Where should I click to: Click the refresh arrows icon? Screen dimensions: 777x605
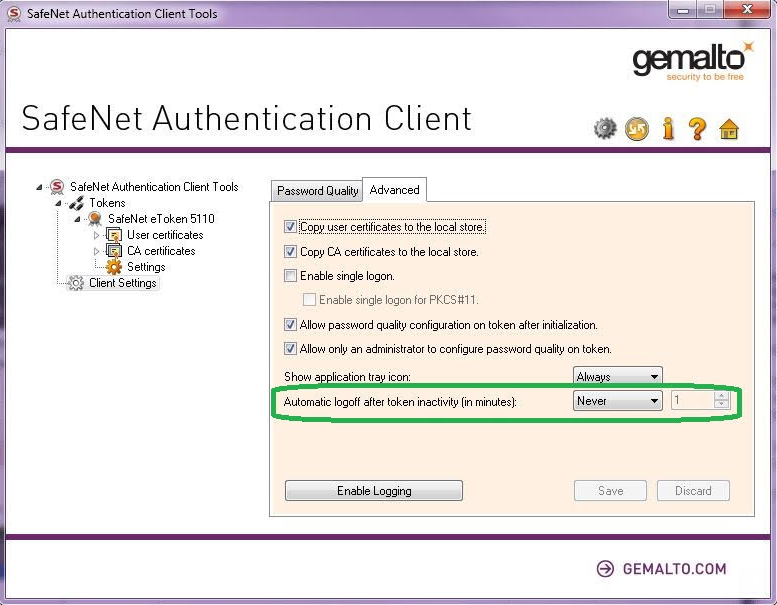pyautogui.click(x=637, y=129)
